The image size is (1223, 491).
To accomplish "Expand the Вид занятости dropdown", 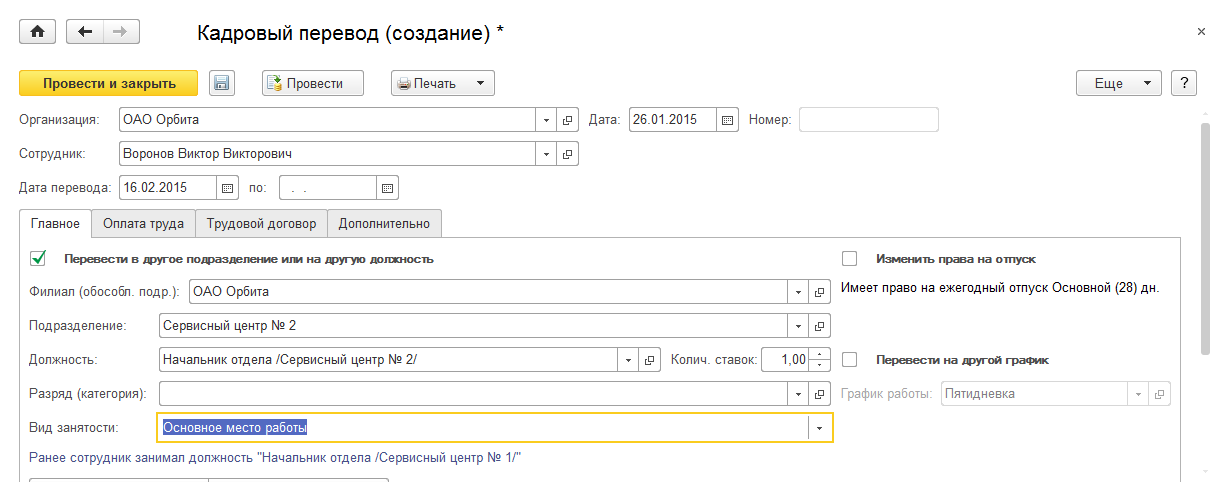I will click(x=820, y=428).
